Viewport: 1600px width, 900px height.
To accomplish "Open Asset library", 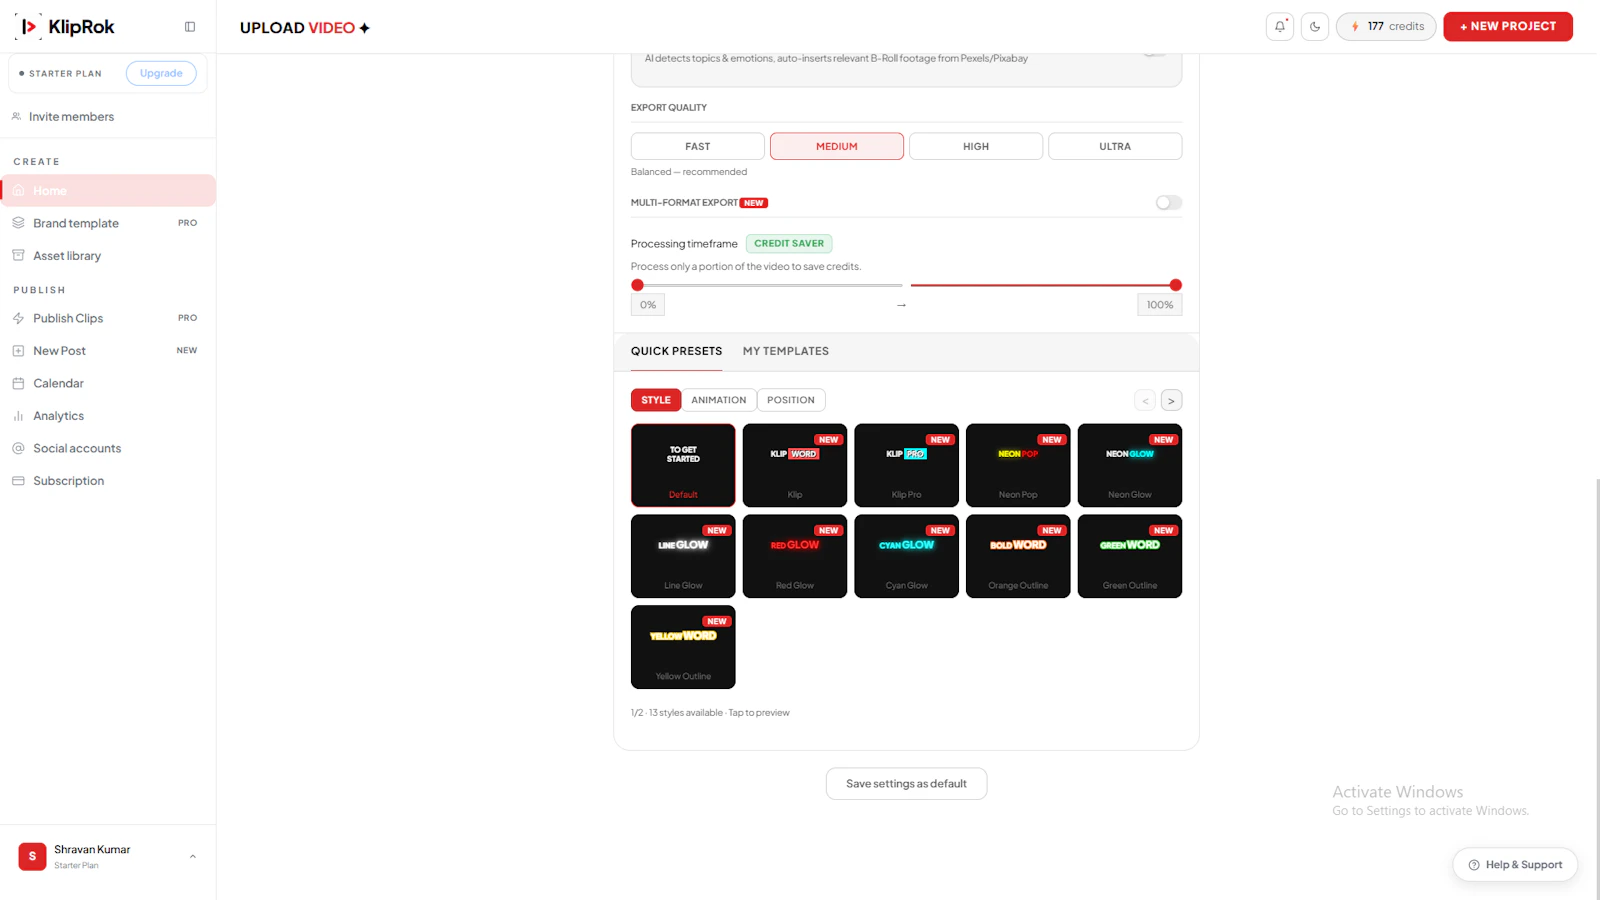I will (x=108, y=256).
